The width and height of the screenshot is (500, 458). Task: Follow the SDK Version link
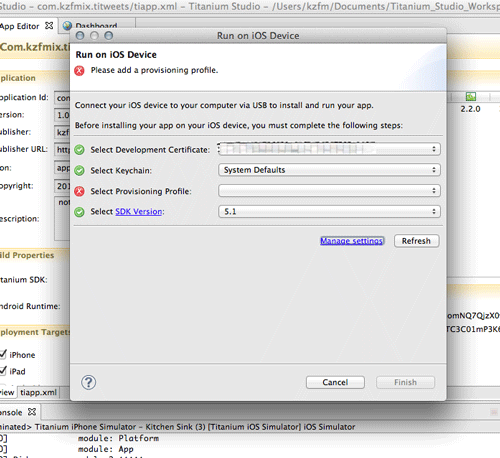click(139, 211)
